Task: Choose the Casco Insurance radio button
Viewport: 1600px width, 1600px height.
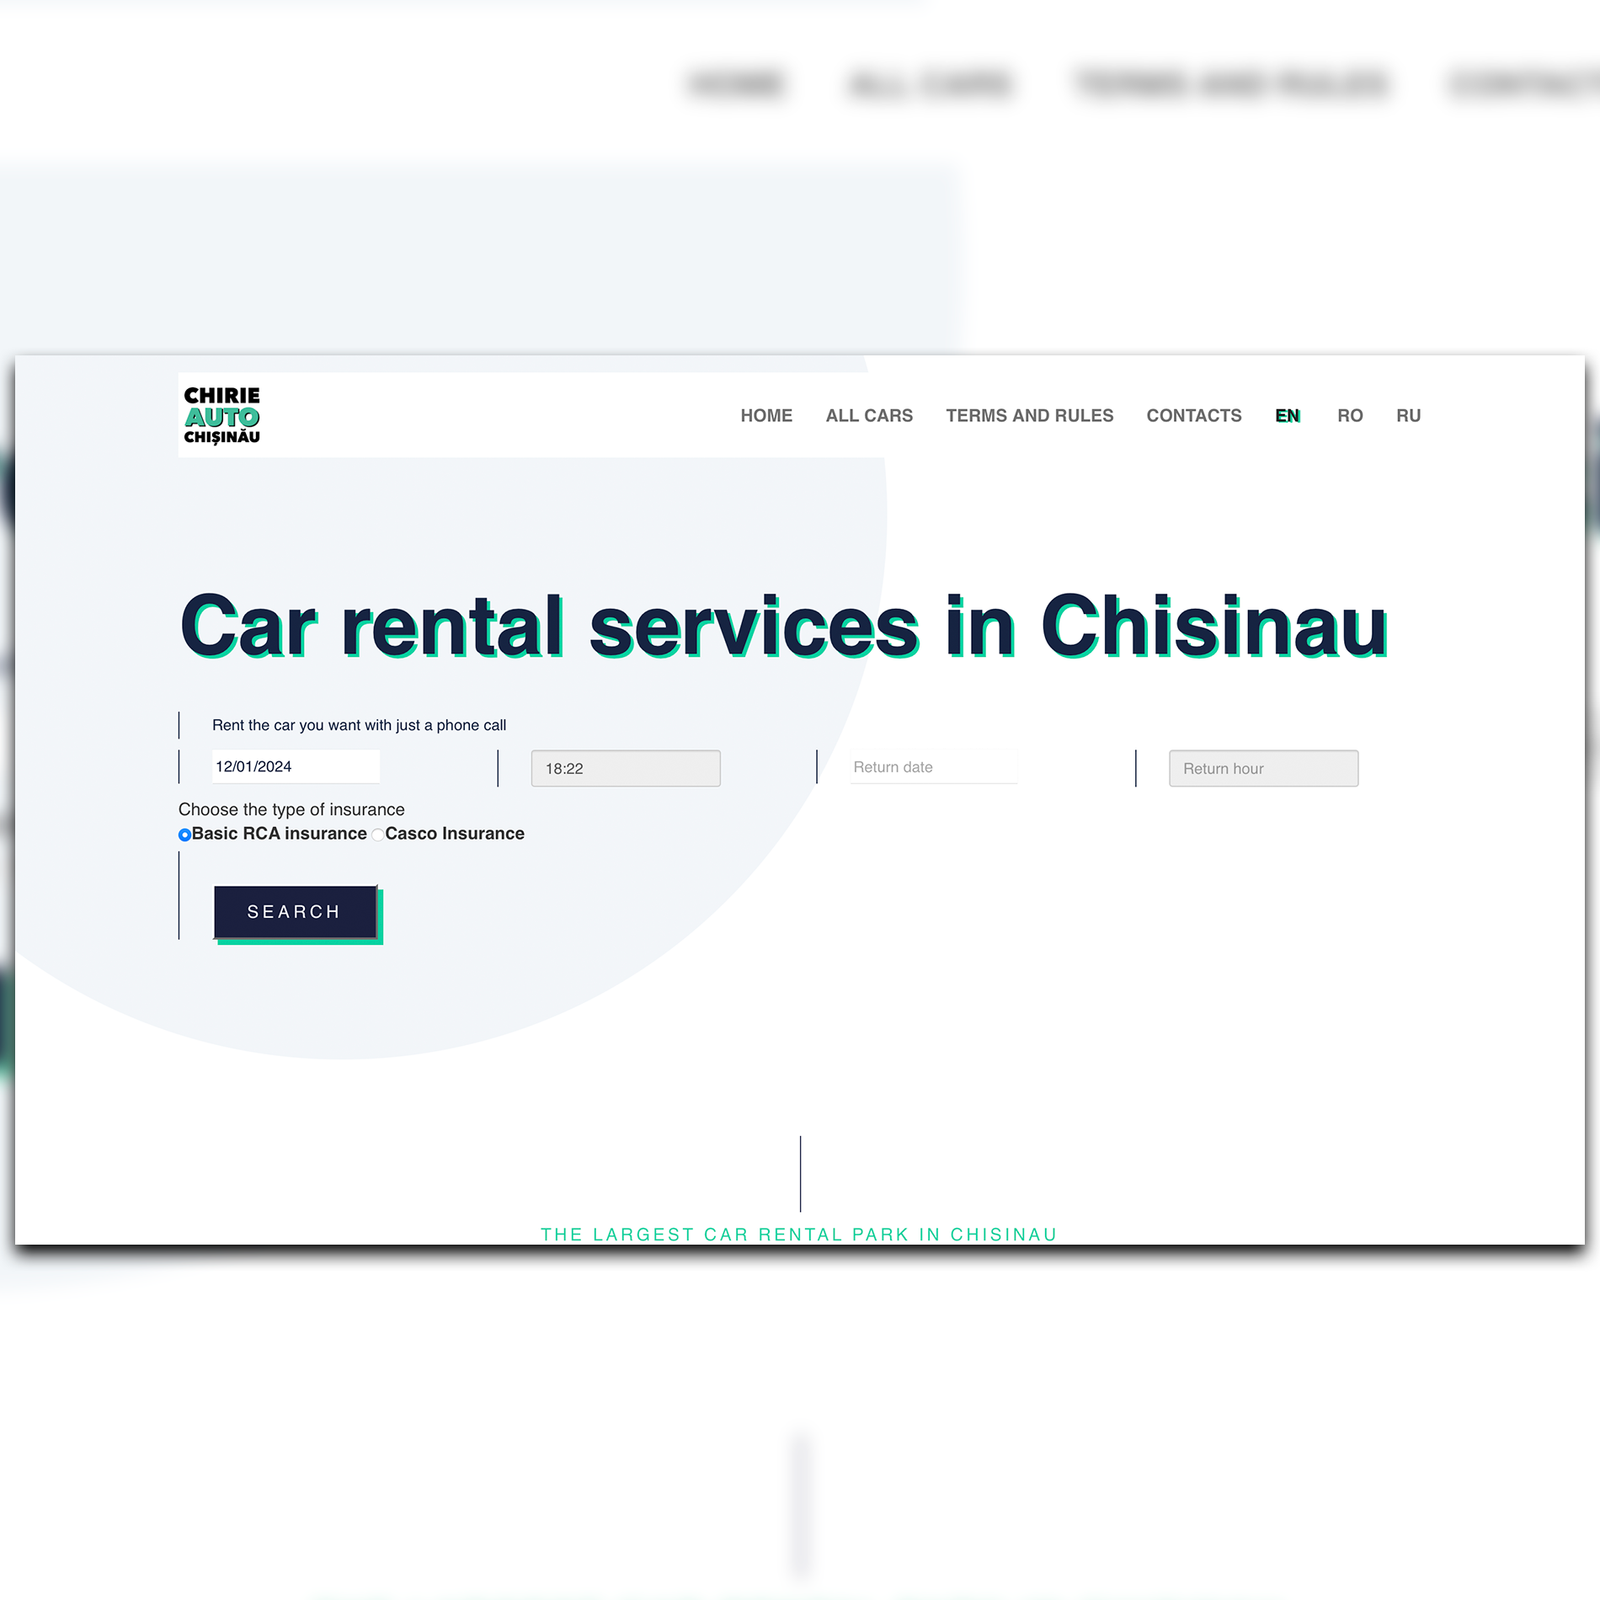Action: (x=378, y=835)
